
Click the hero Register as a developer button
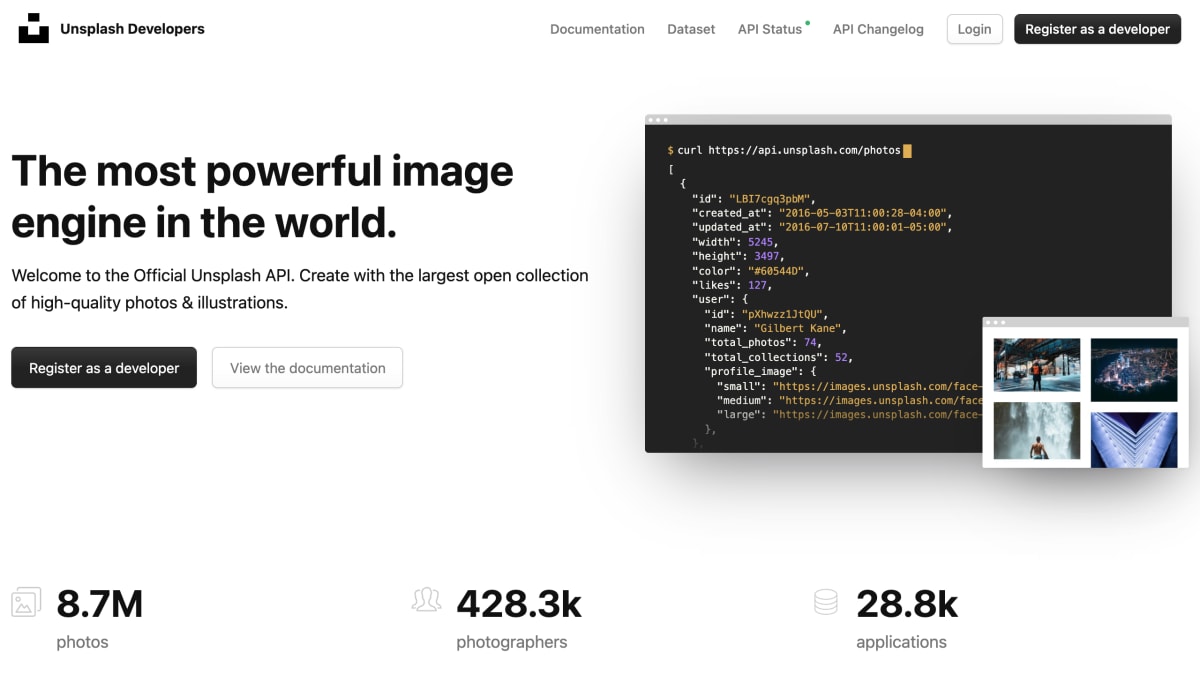104,368
